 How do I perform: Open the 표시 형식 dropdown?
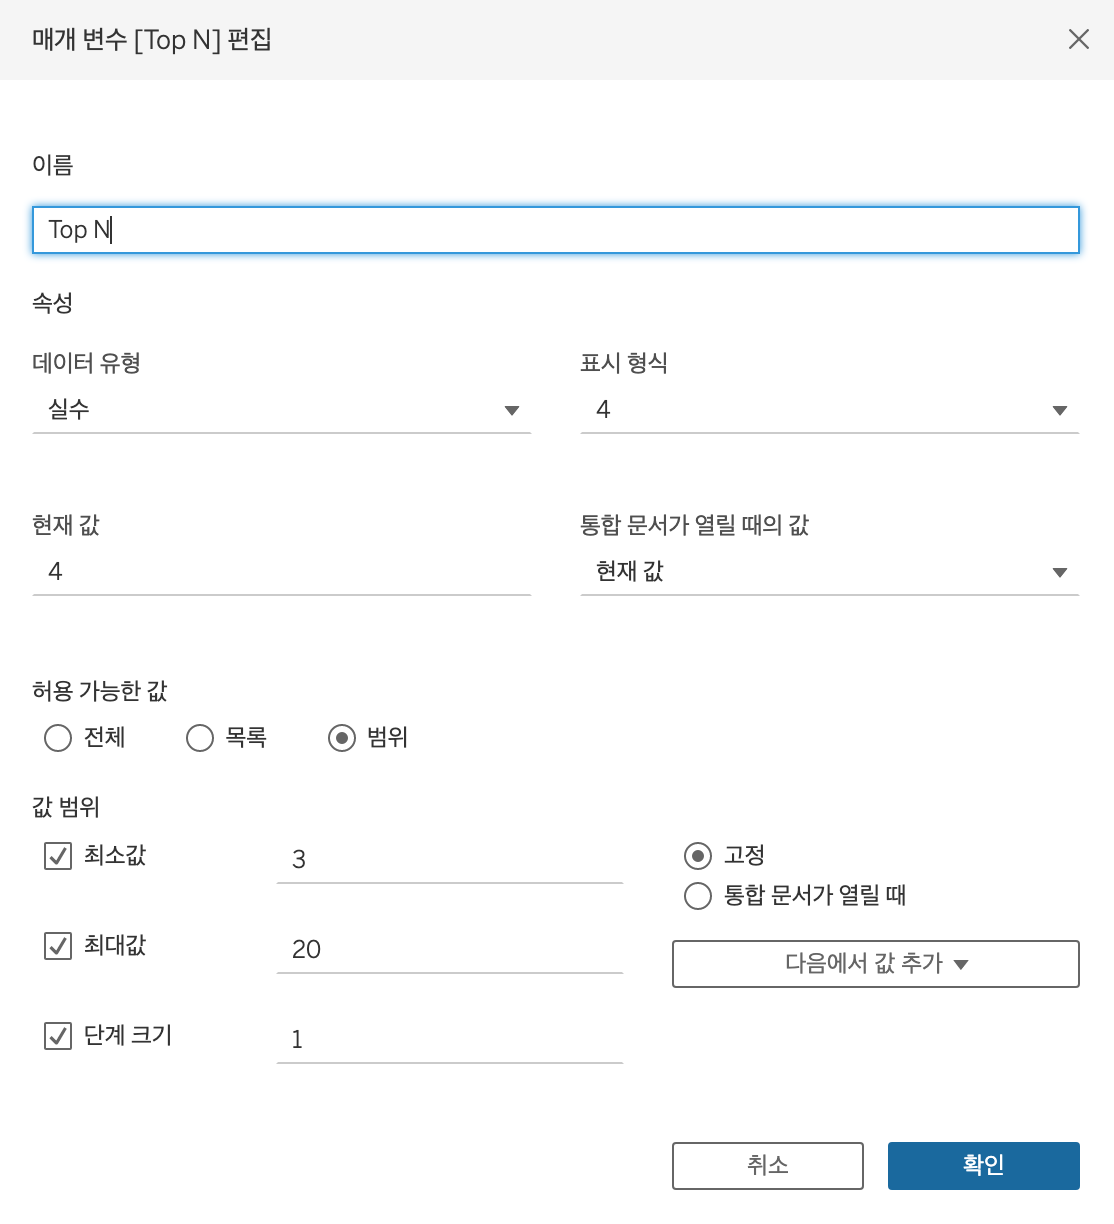click(x=830, y=410)
